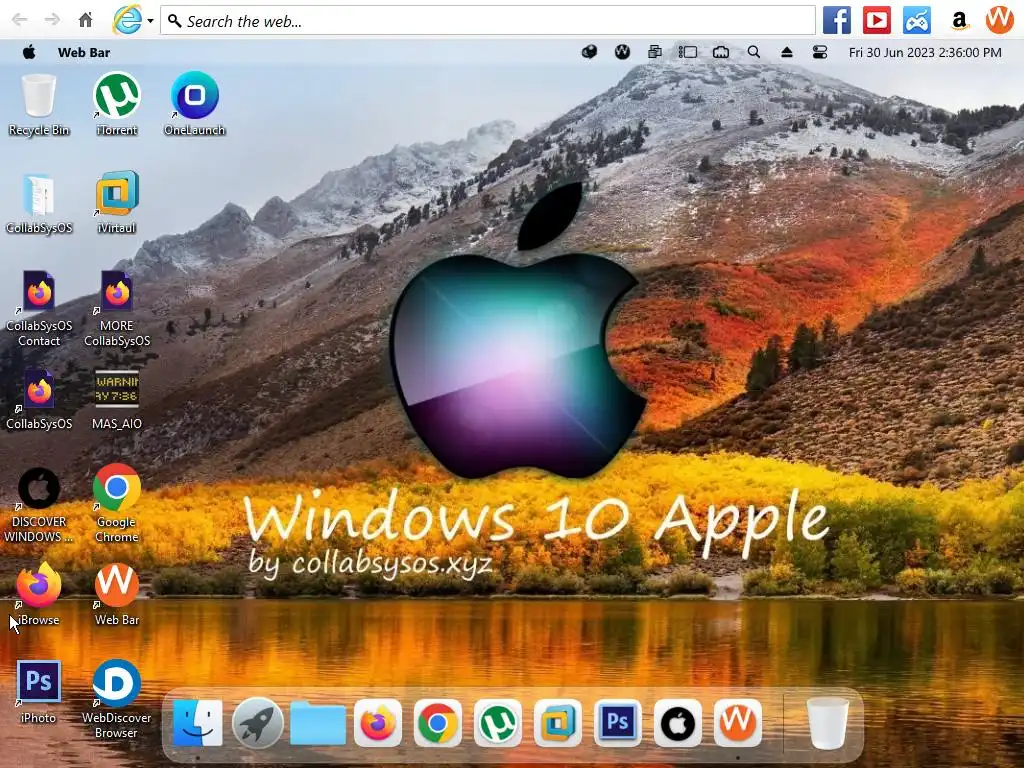
Task: Open Spotlight search magnifier in menu bar
Action: tap(754, 52)
